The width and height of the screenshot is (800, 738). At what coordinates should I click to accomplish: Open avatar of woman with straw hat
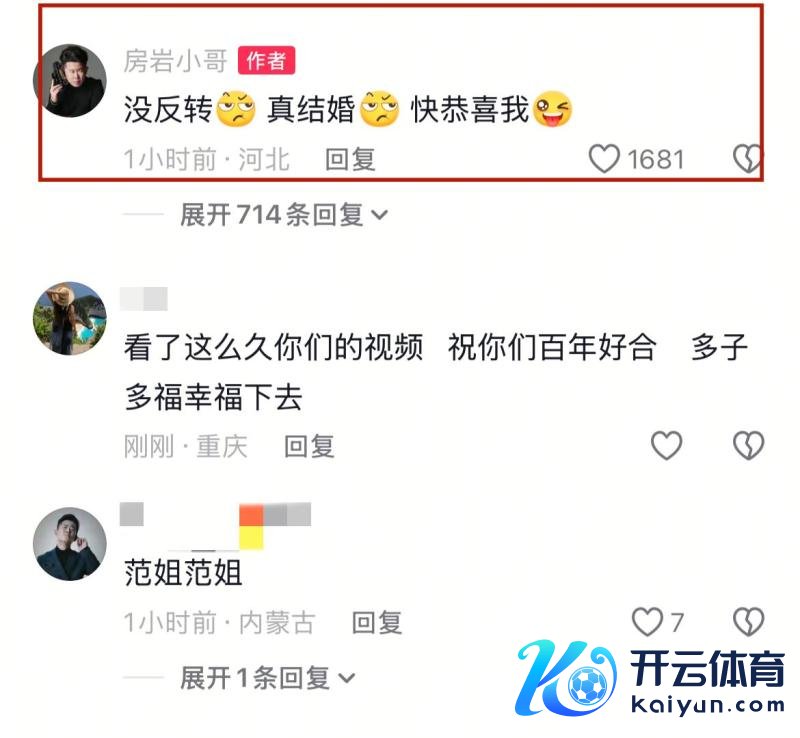click(70, 318)
